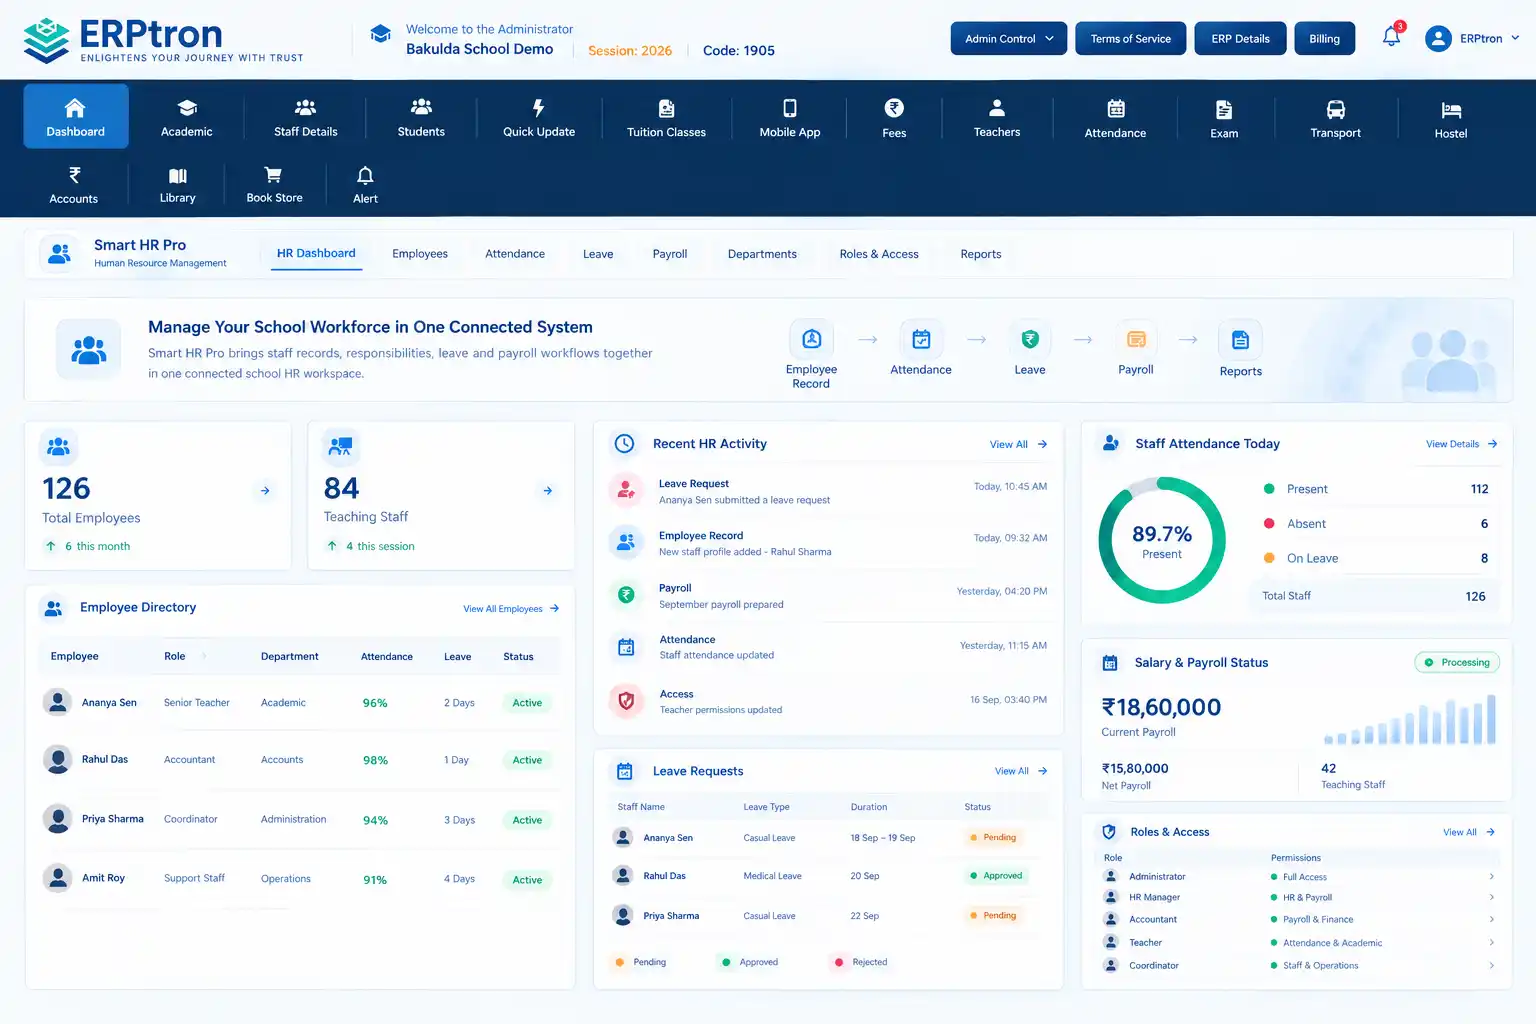Expand the Coordinator role permissions row
The height and width of the screenshot is (1024, 1536).
(1300, 966)
